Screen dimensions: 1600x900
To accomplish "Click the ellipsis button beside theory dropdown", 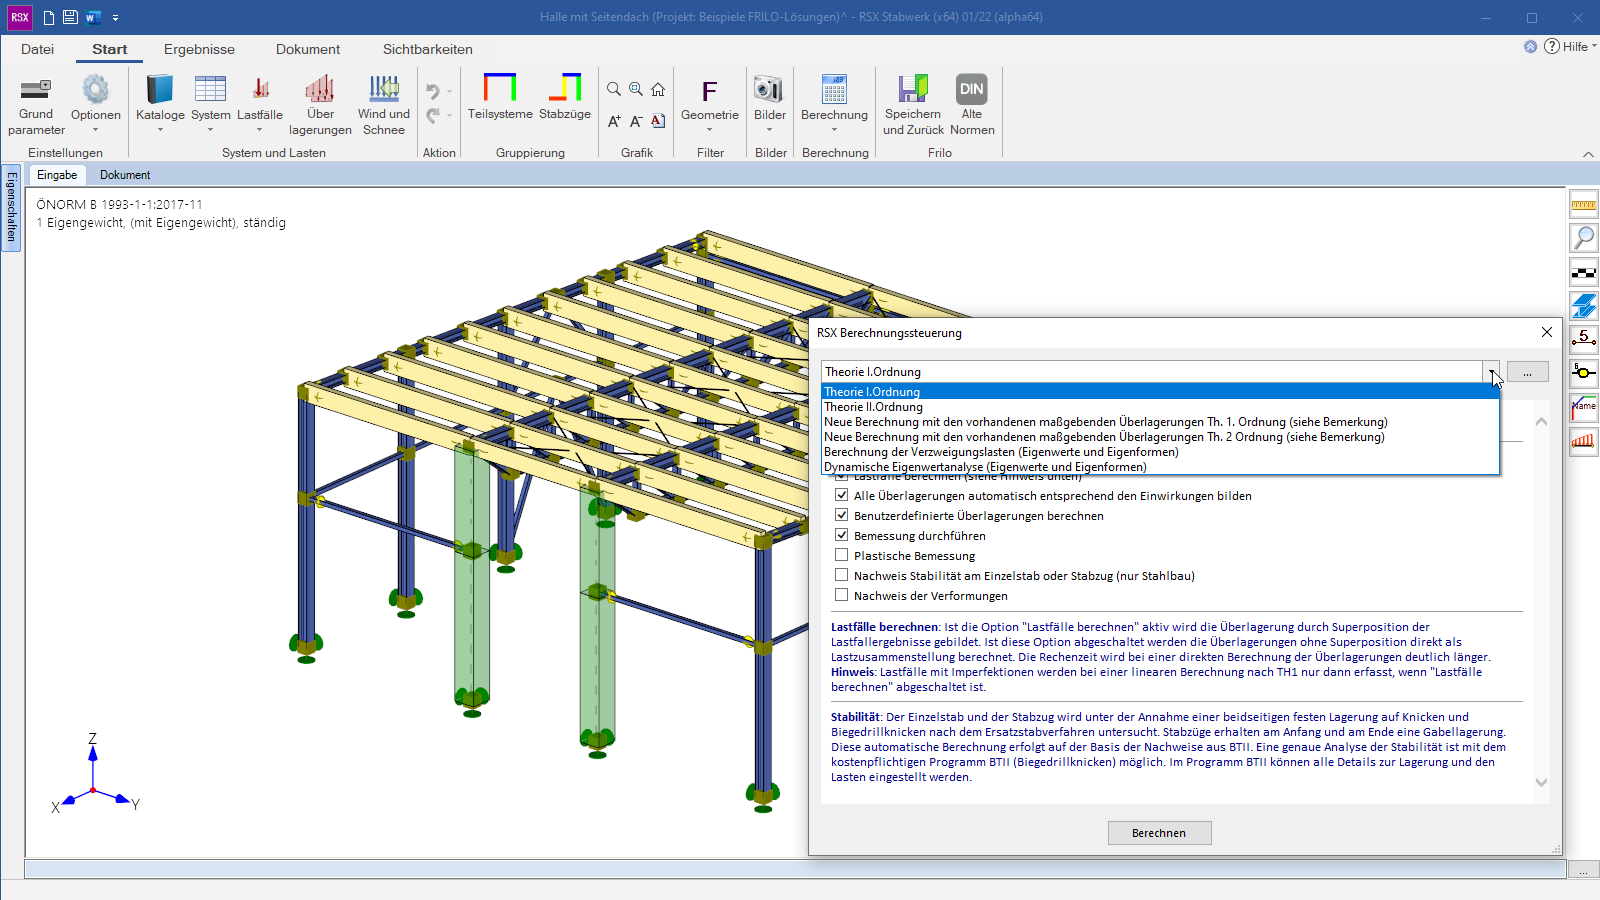I will click(1527, 372).
